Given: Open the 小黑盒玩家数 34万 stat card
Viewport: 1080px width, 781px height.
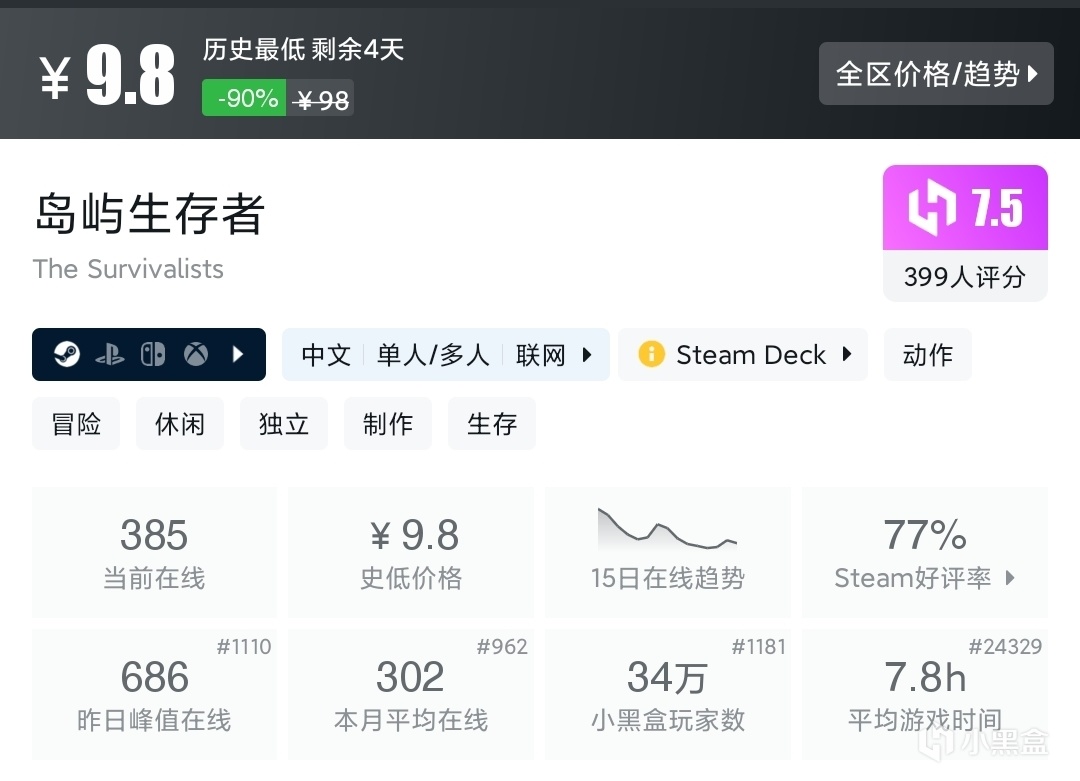Looking at the screenshot, I should [x=668, y=694].
